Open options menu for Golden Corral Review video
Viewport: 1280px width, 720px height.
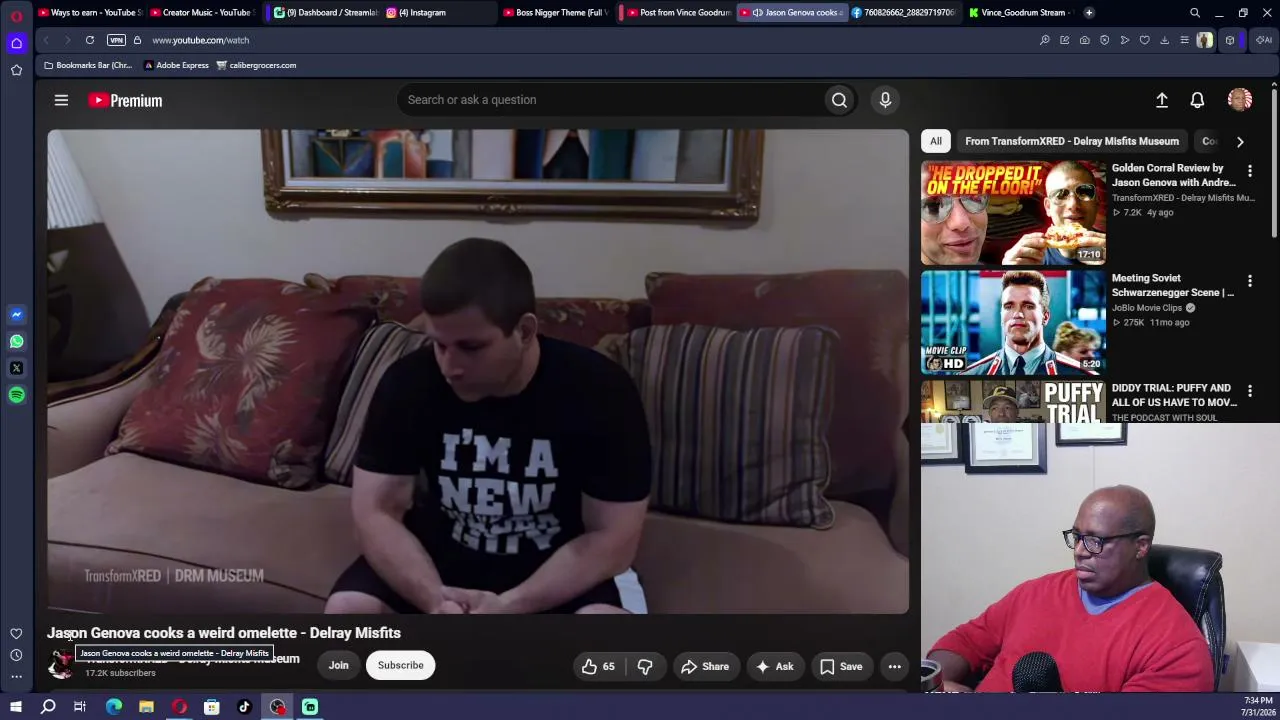tap(1250, 171)
